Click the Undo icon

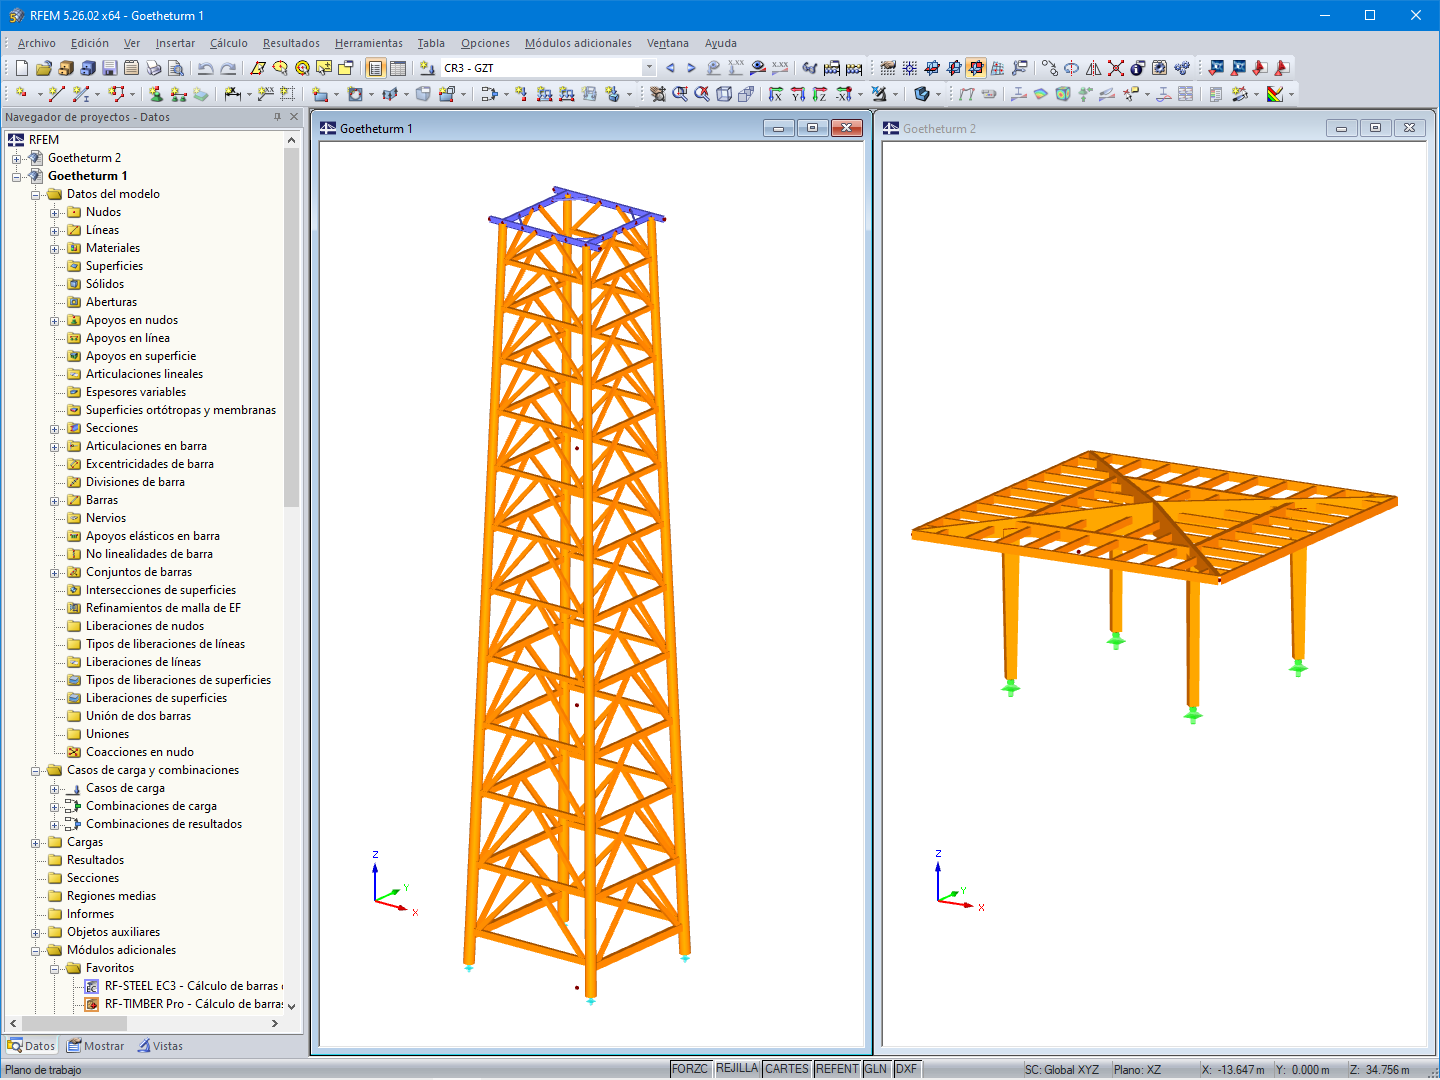[x=204, y=68]
